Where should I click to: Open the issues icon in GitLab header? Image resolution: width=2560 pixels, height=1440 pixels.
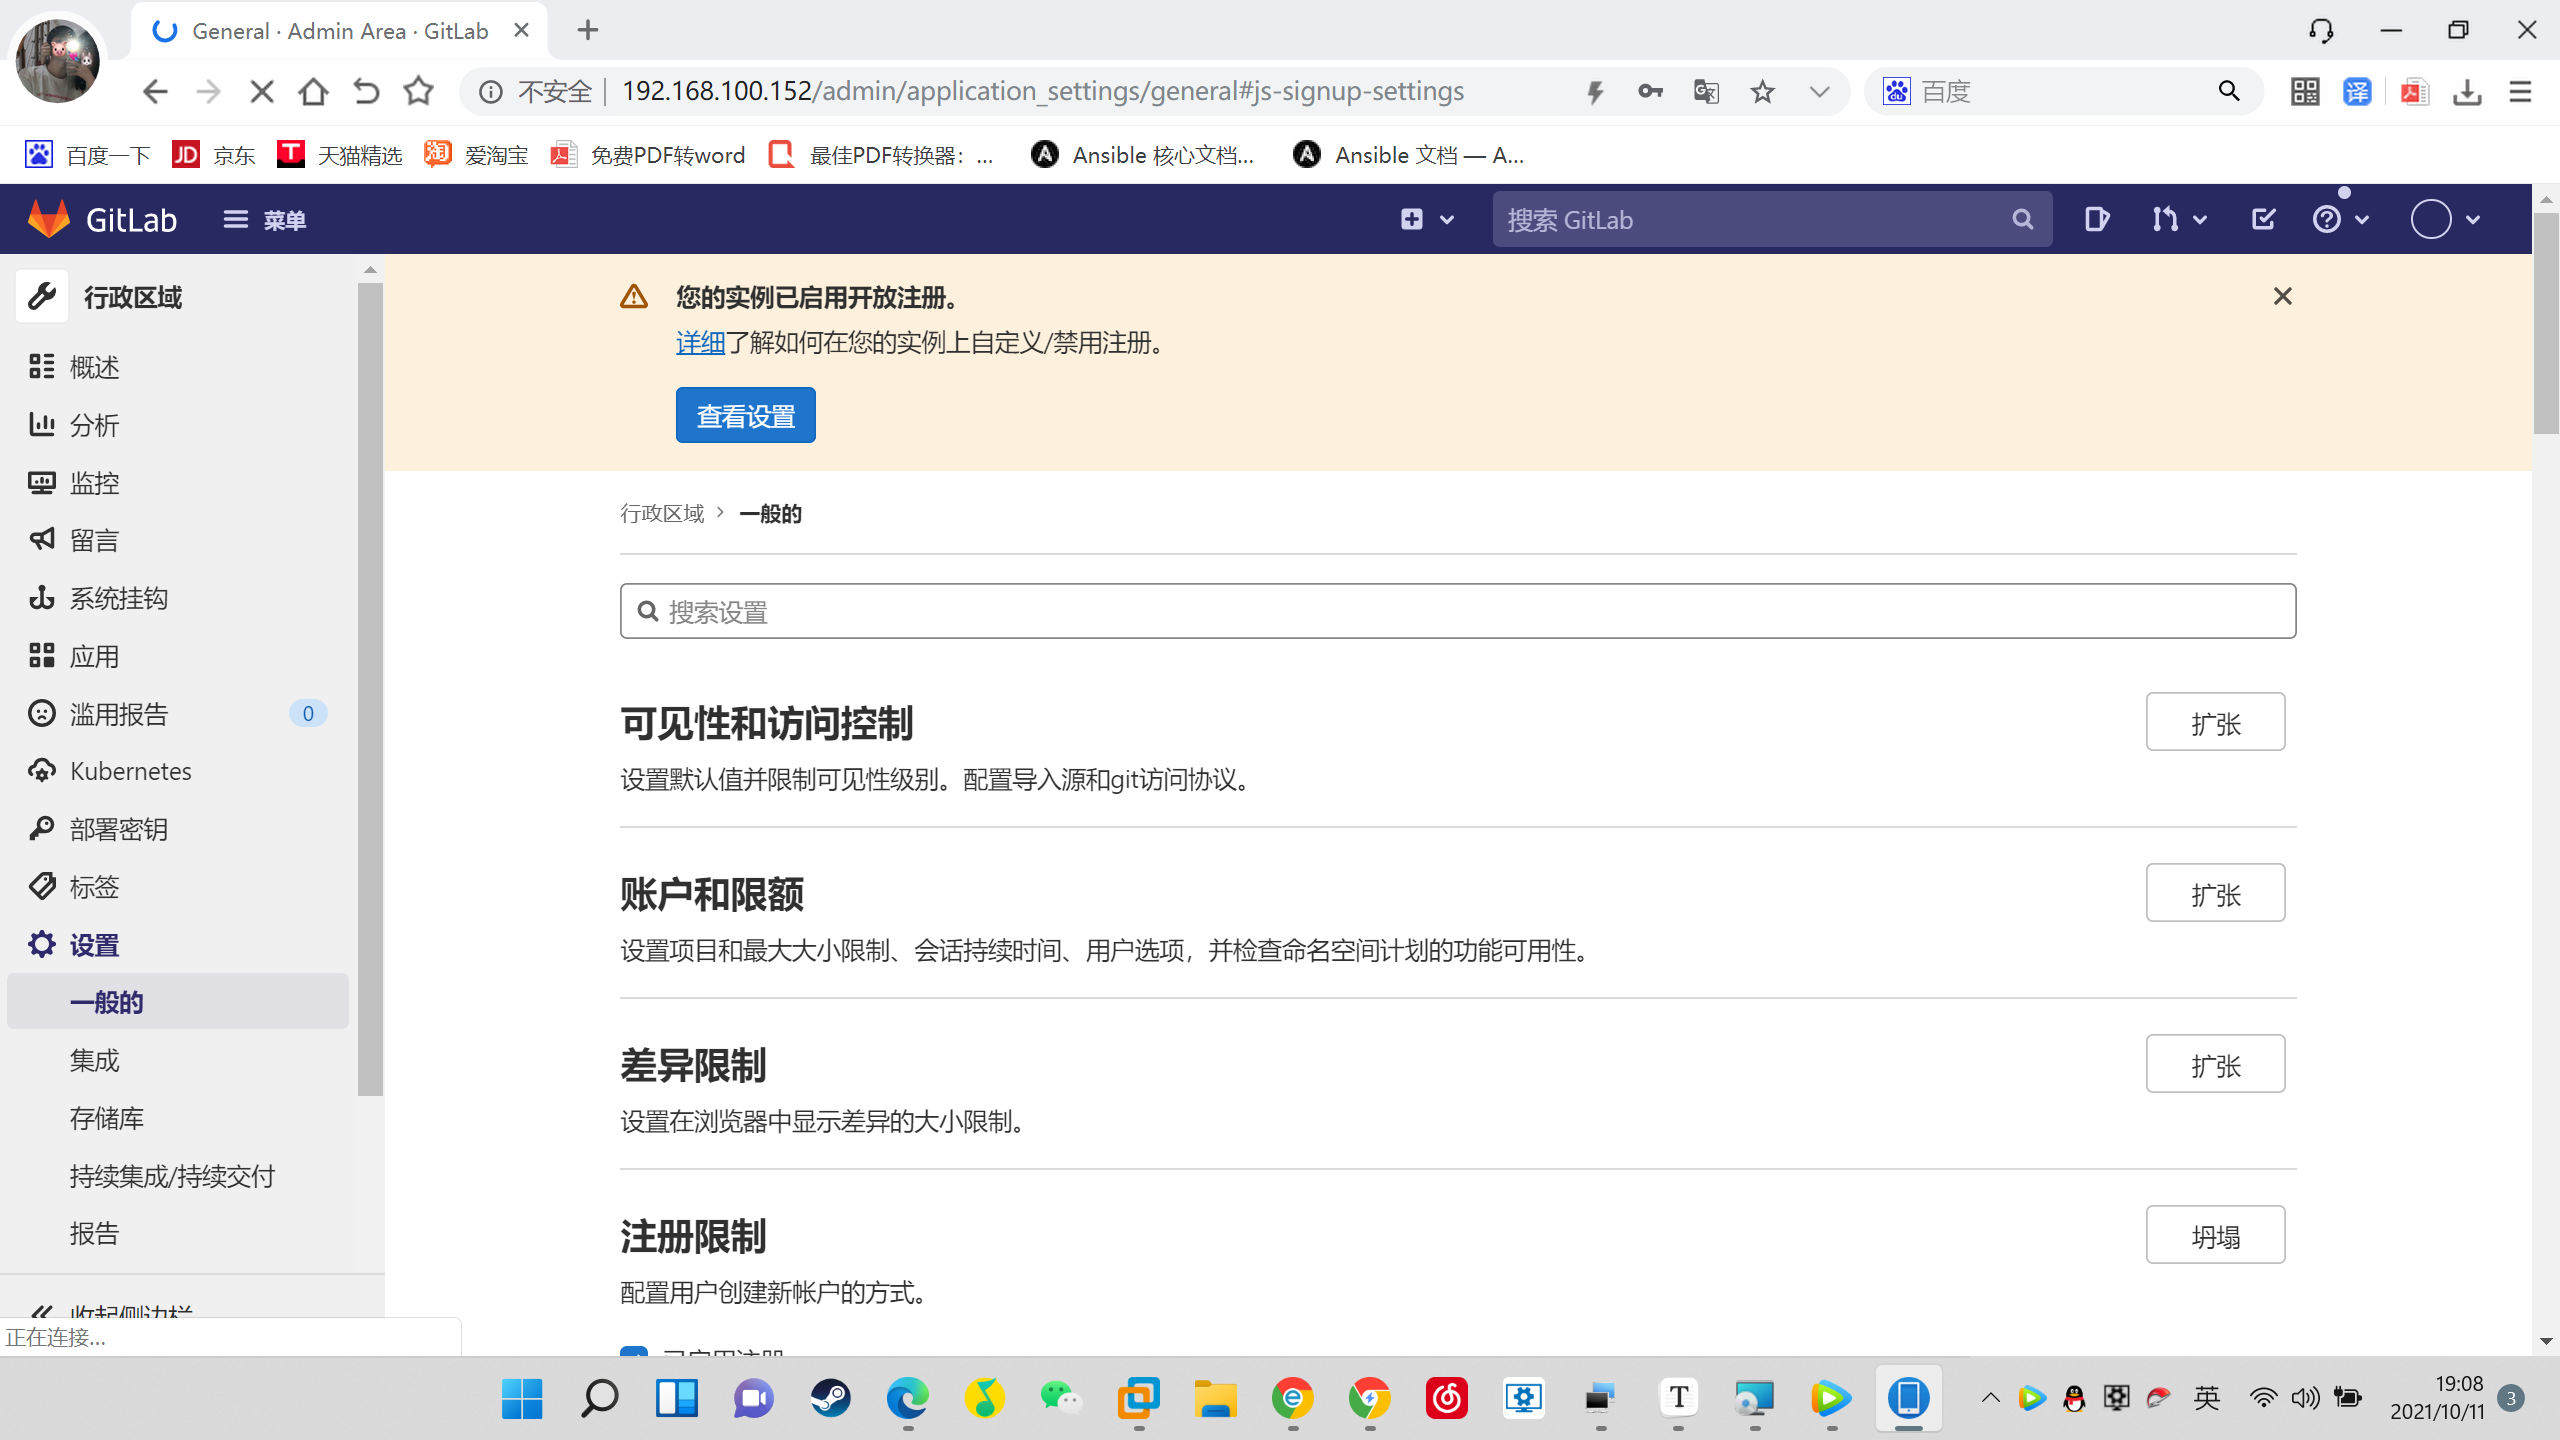click(2097, 219)
